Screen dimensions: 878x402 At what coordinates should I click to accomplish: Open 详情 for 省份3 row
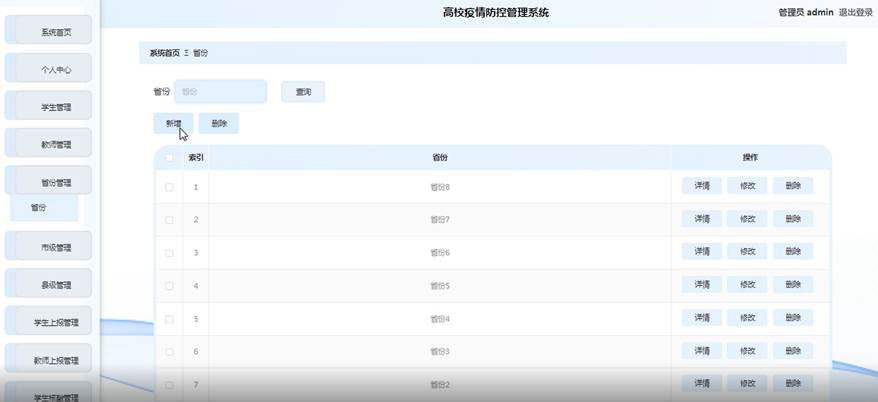click(x=702, y=350)
